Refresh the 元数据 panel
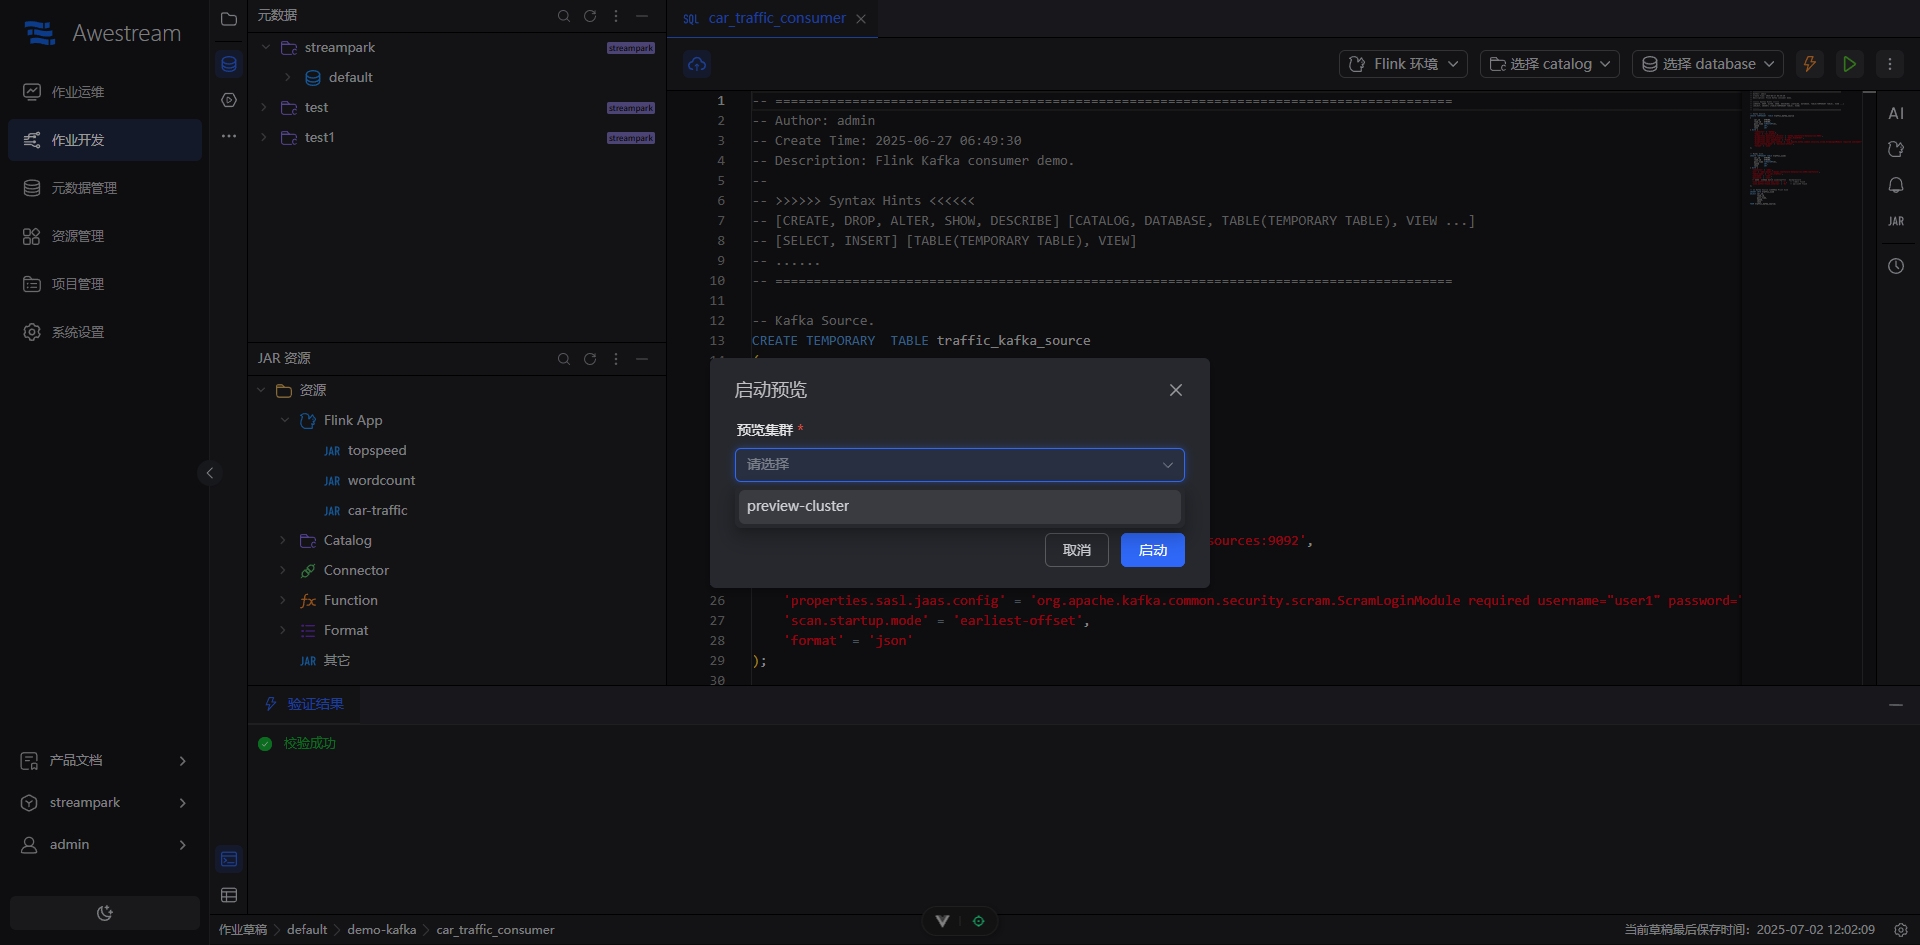The image size is (1920, 945). coord(590,16)
